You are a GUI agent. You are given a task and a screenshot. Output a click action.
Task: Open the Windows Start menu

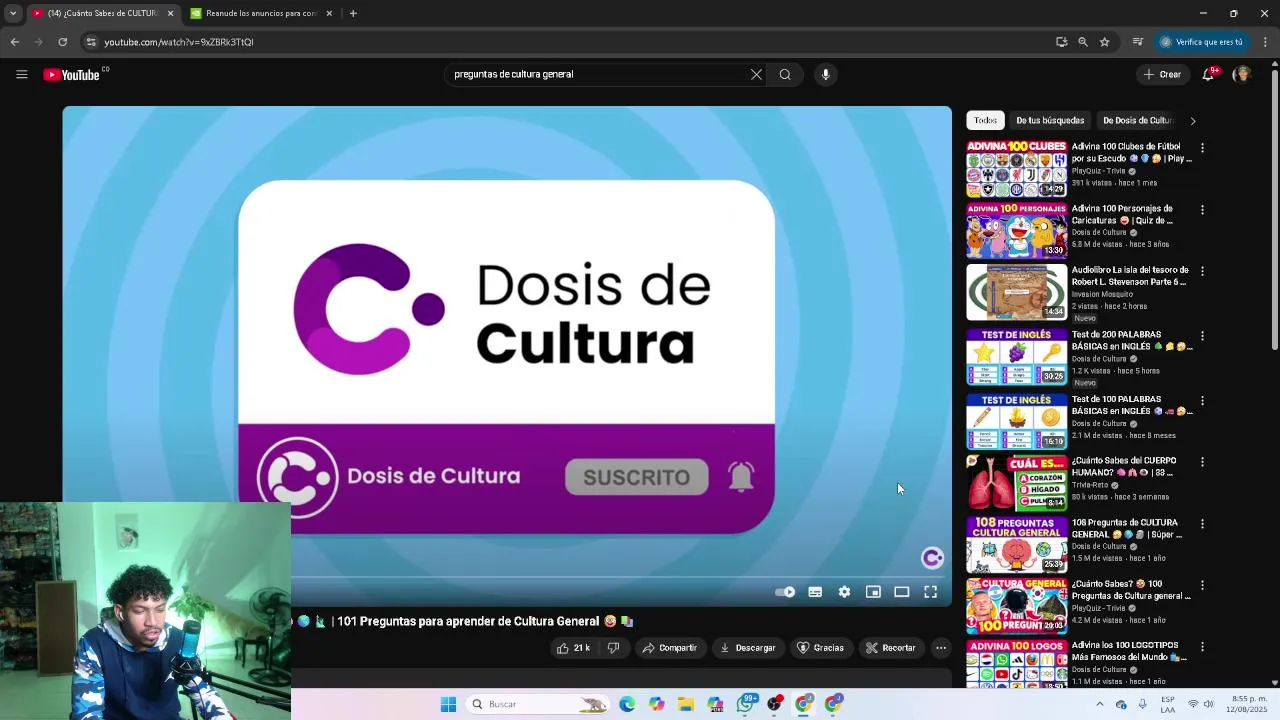(448, 704)
